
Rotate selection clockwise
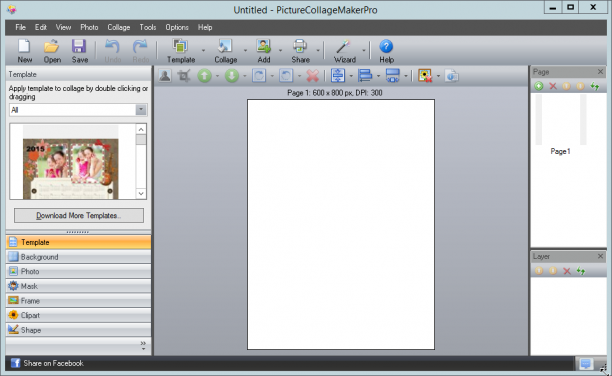coord(259,75)
